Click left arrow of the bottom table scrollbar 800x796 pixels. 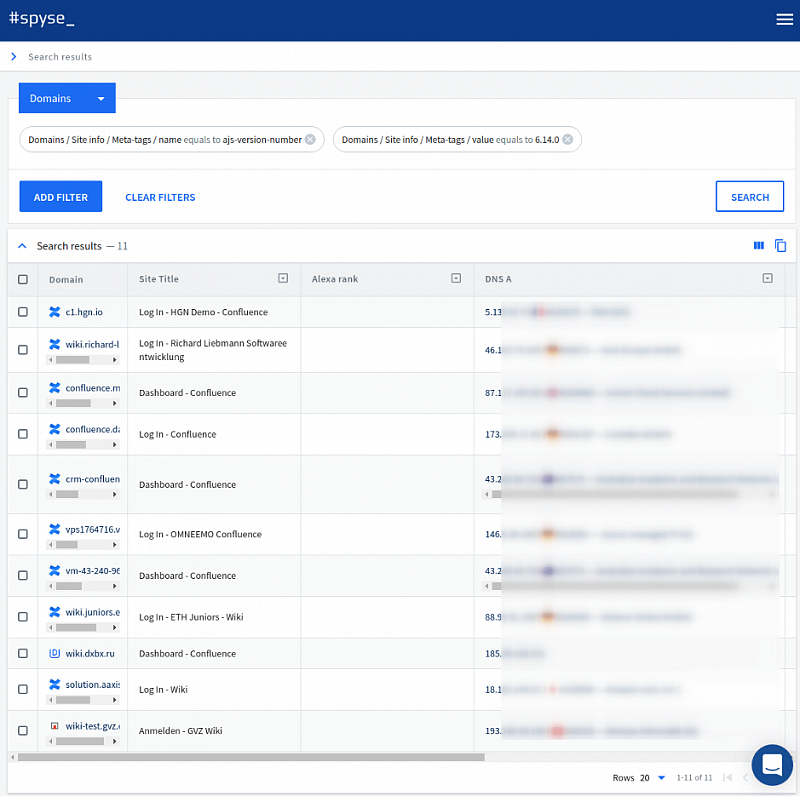click(x=13, y=757)
